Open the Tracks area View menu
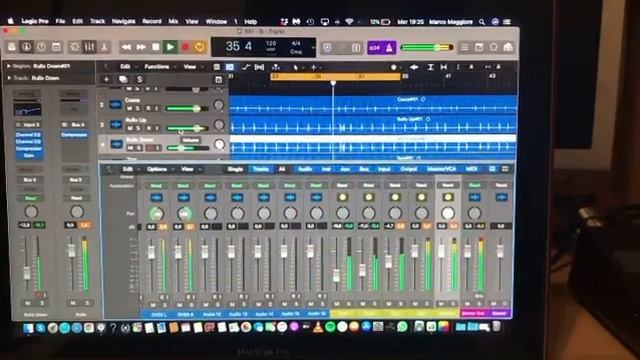 click(x=189, y=67)
